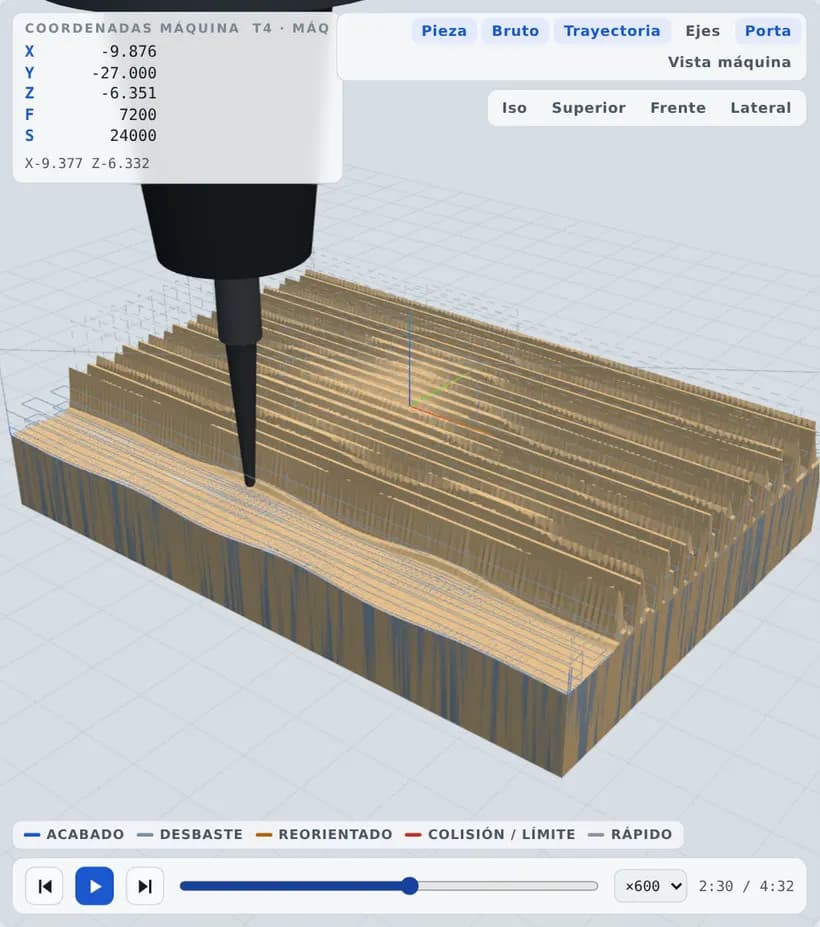
Task: Toggle Bruto stock visibility
Action: (x=515, y=31)
